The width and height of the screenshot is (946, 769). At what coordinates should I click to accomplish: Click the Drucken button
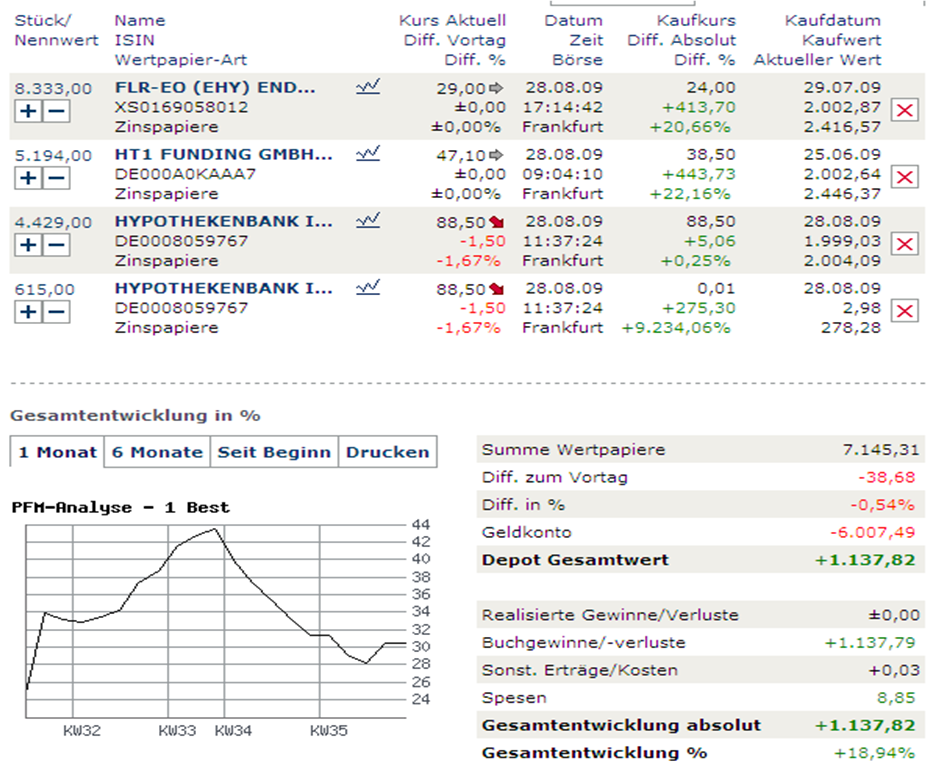[x=387, y=452]
